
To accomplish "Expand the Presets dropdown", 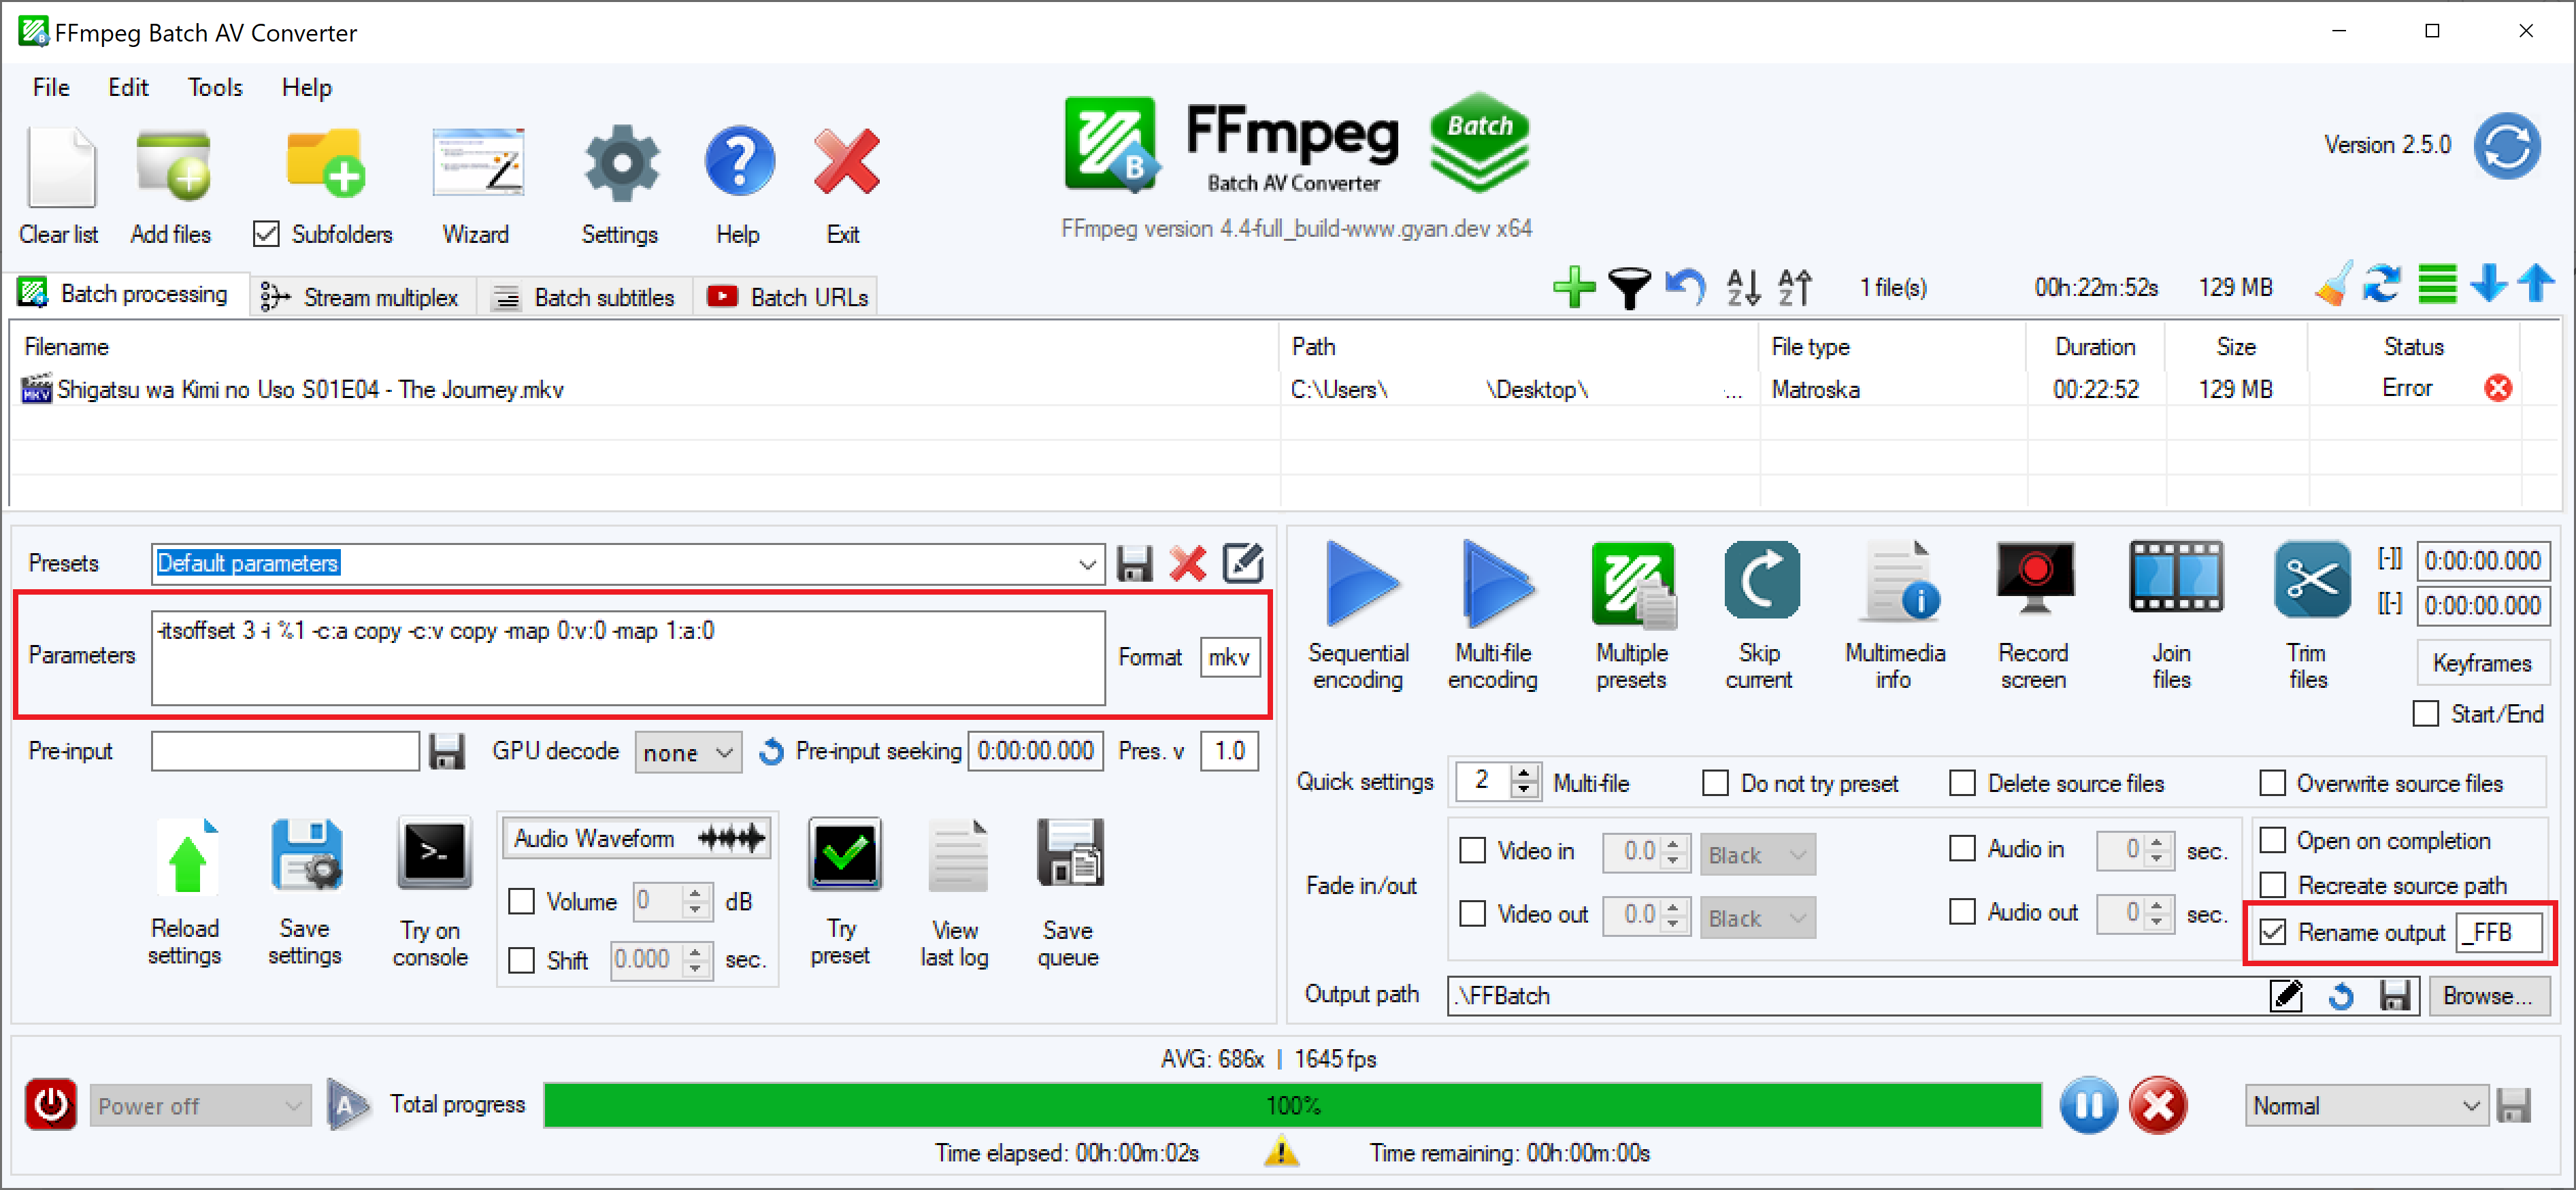I will [1087, 564].
